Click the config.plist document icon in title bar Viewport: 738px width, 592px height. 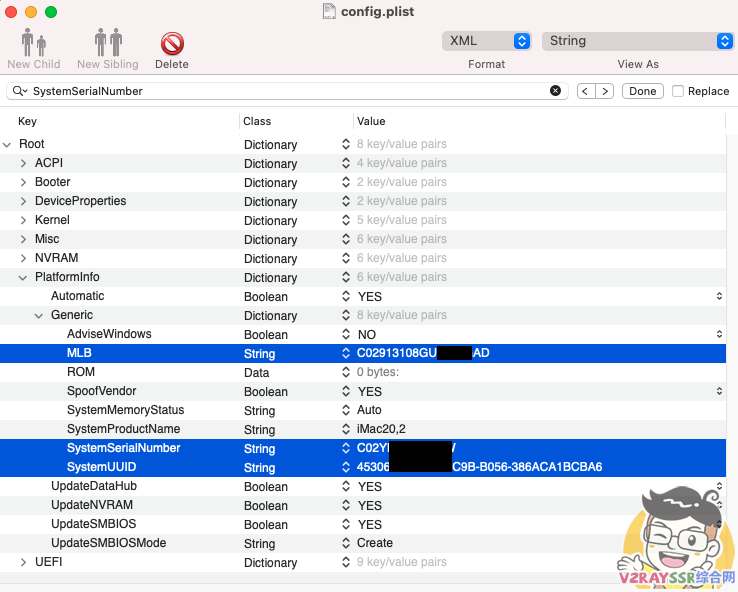coord(329,12)
